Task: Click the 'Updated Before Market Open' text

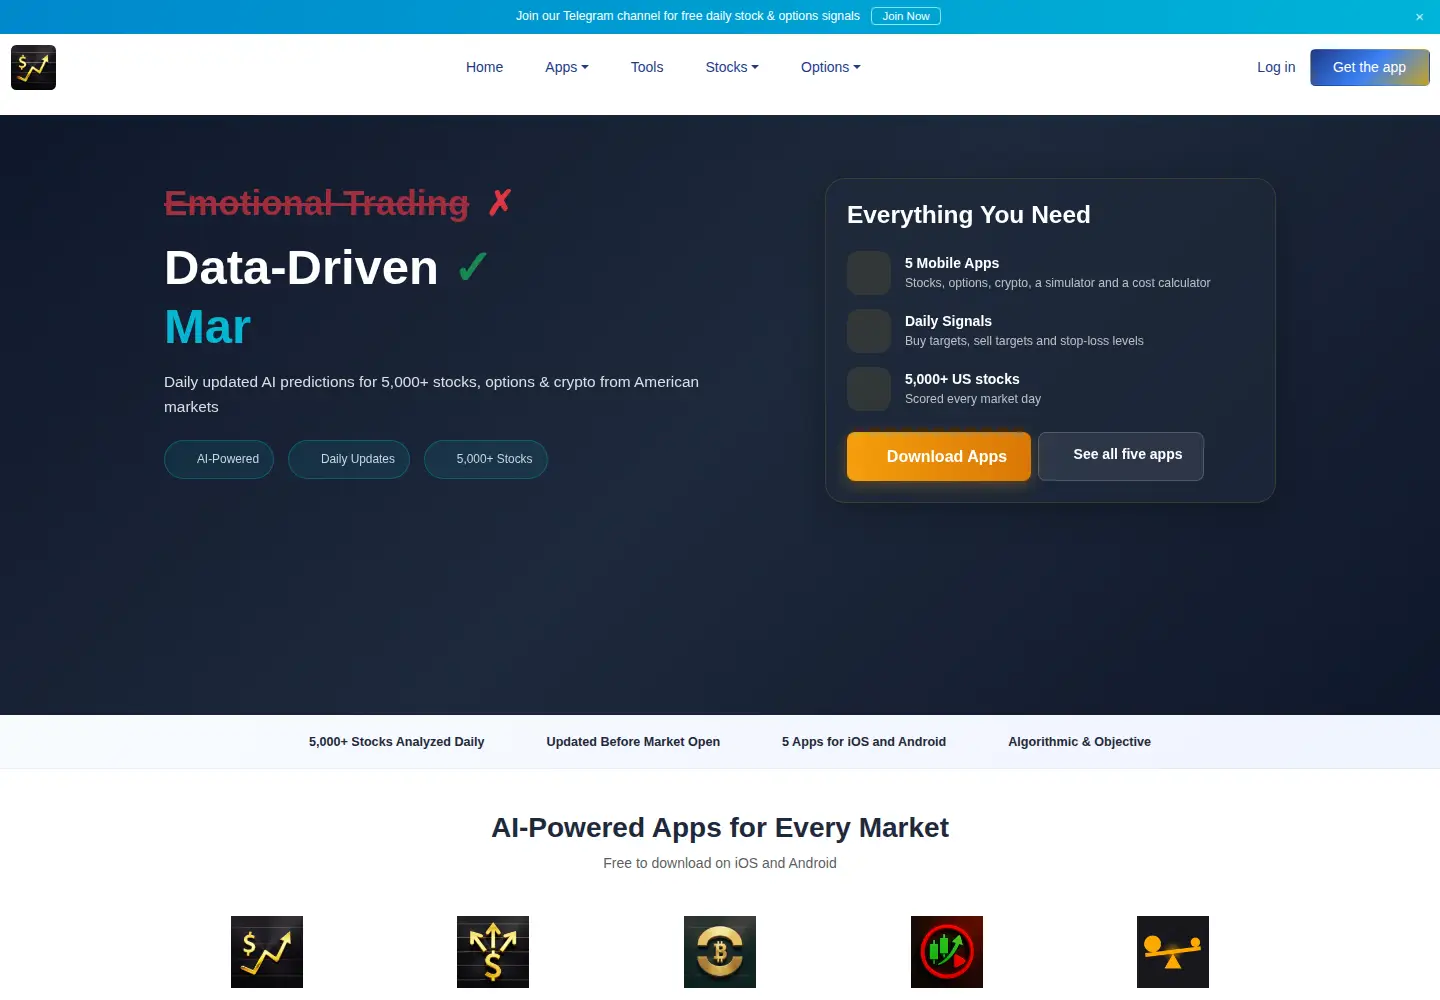Action: (633, 742)
